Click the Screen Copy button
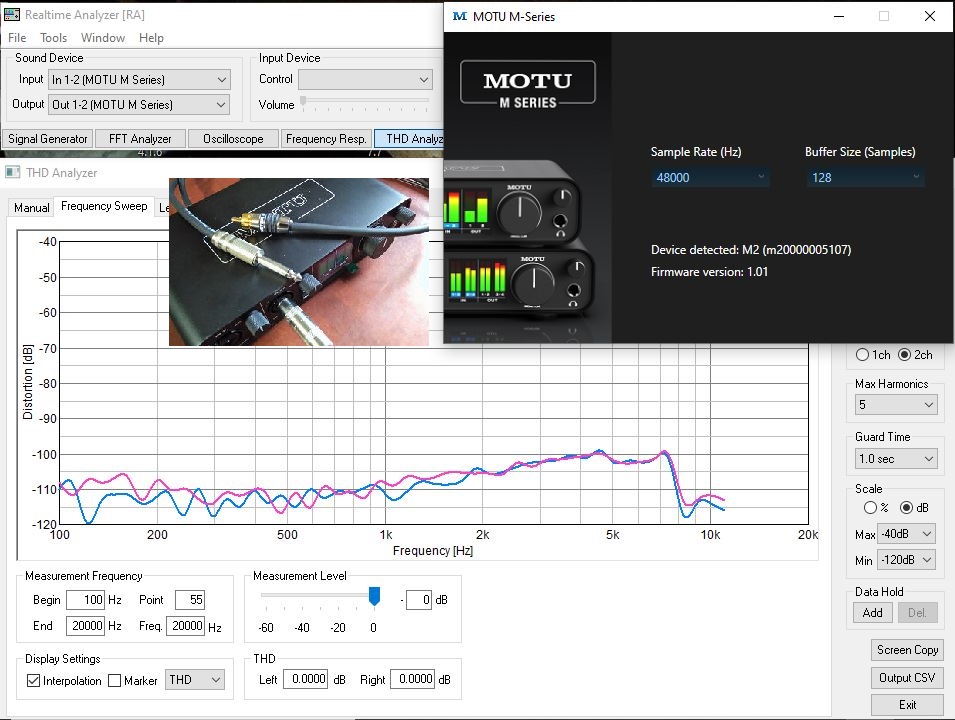The image size is (955, 720). (x=907, y=650)
